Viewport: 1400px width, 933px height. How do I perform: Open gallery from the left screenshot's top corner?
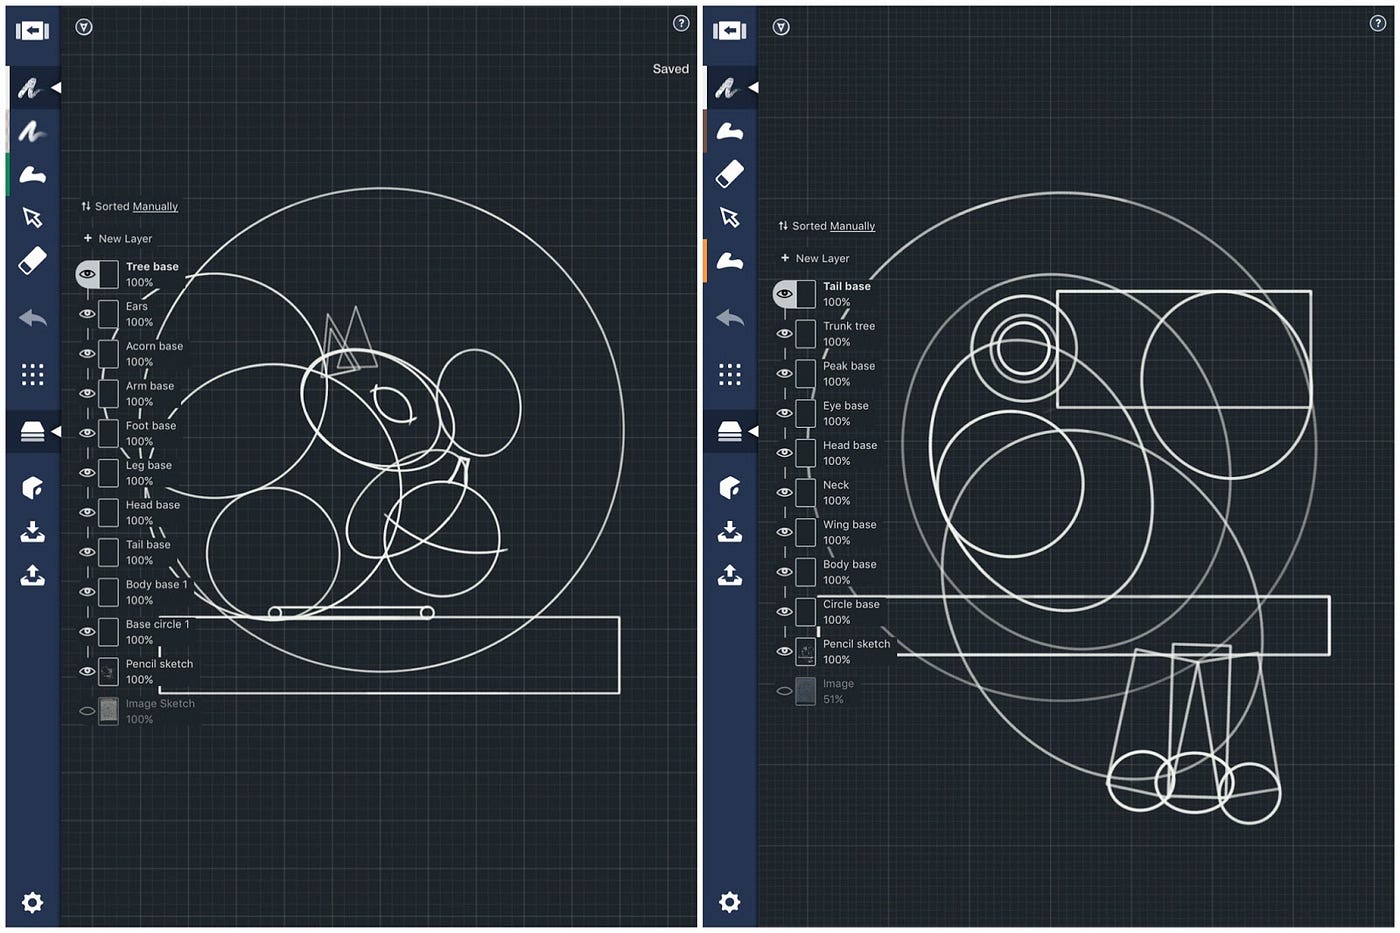tap(32, 31)
